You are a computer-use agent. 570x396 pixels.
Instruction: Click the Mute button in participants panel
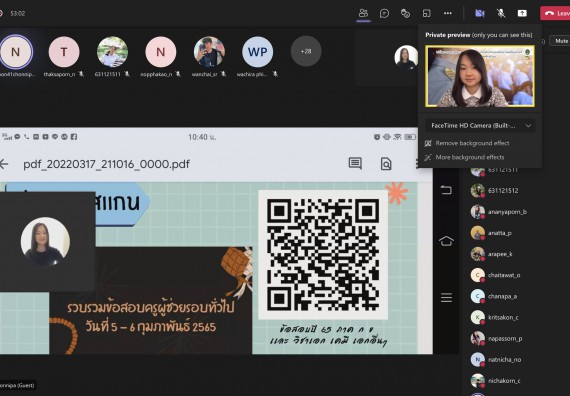point(560,41)
